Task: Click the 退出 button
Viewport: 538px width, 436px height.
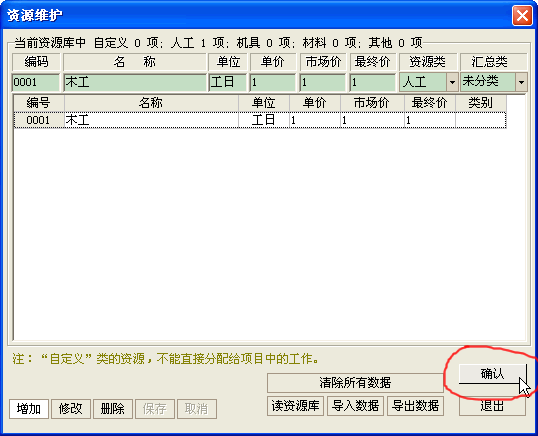Action: point(492,406)
